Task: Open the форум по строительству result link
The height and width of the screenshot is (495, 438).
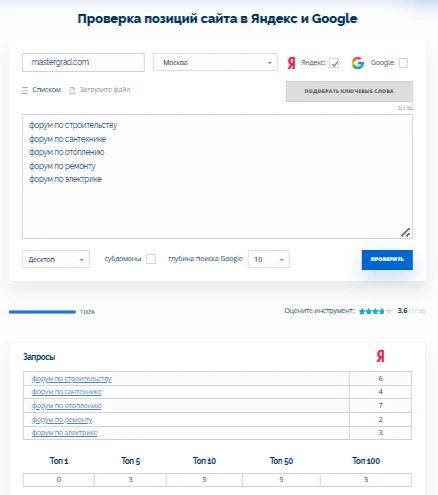Action: click(x=72, y=379)
